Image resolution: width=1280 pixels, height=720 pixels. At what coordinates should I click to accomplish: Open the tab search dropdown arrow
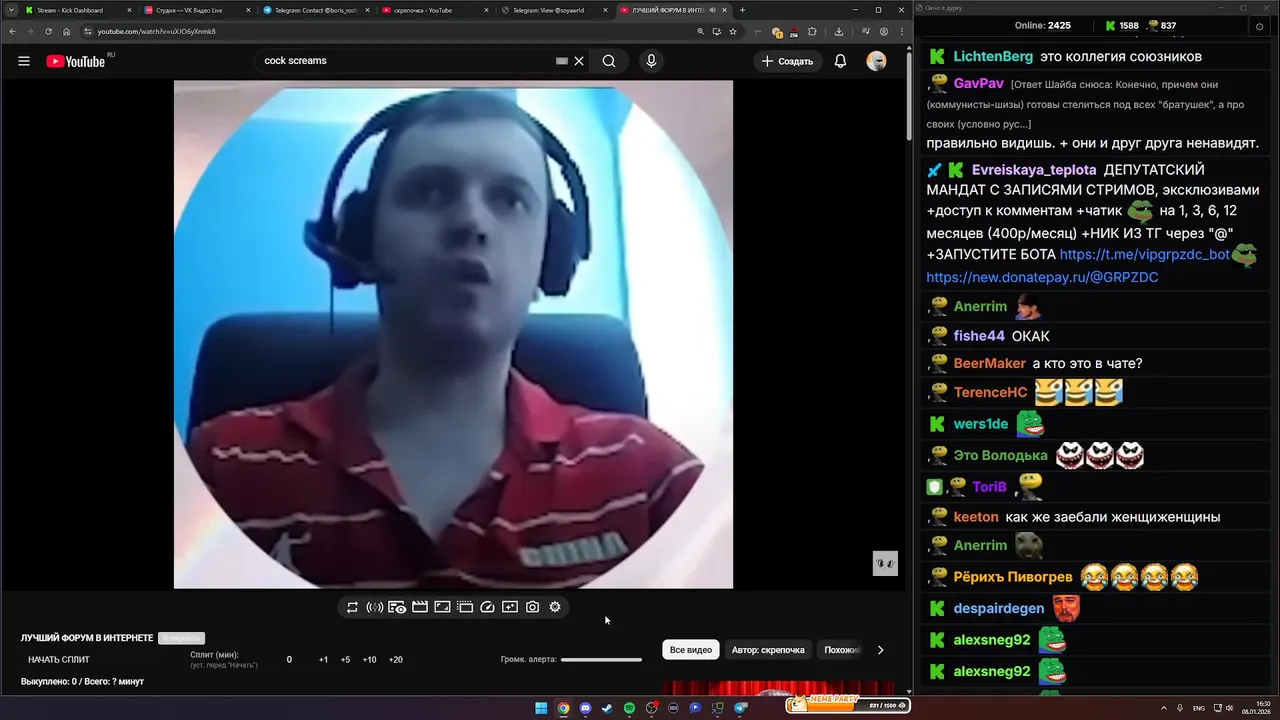9,10
